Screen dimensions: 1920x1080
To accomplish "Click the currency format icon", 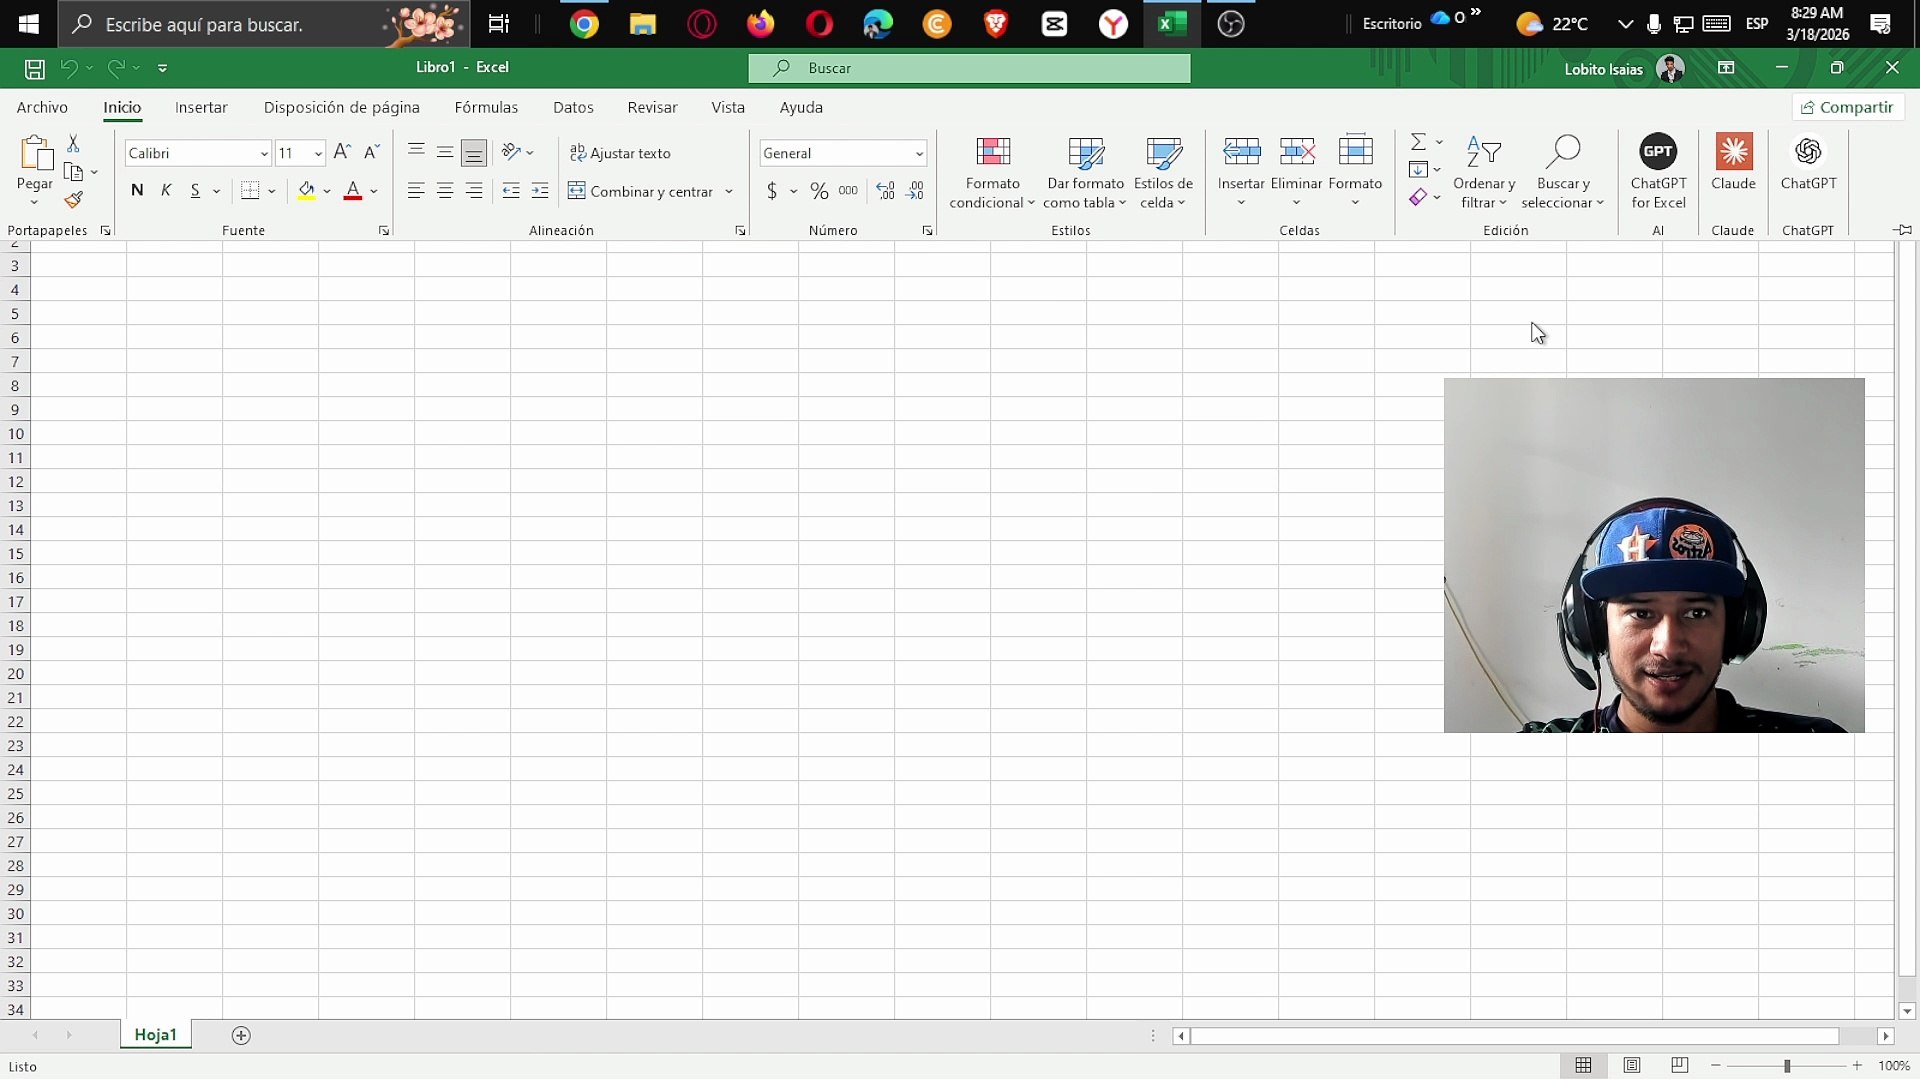I will pyautogui.click(x=772, y=190).
